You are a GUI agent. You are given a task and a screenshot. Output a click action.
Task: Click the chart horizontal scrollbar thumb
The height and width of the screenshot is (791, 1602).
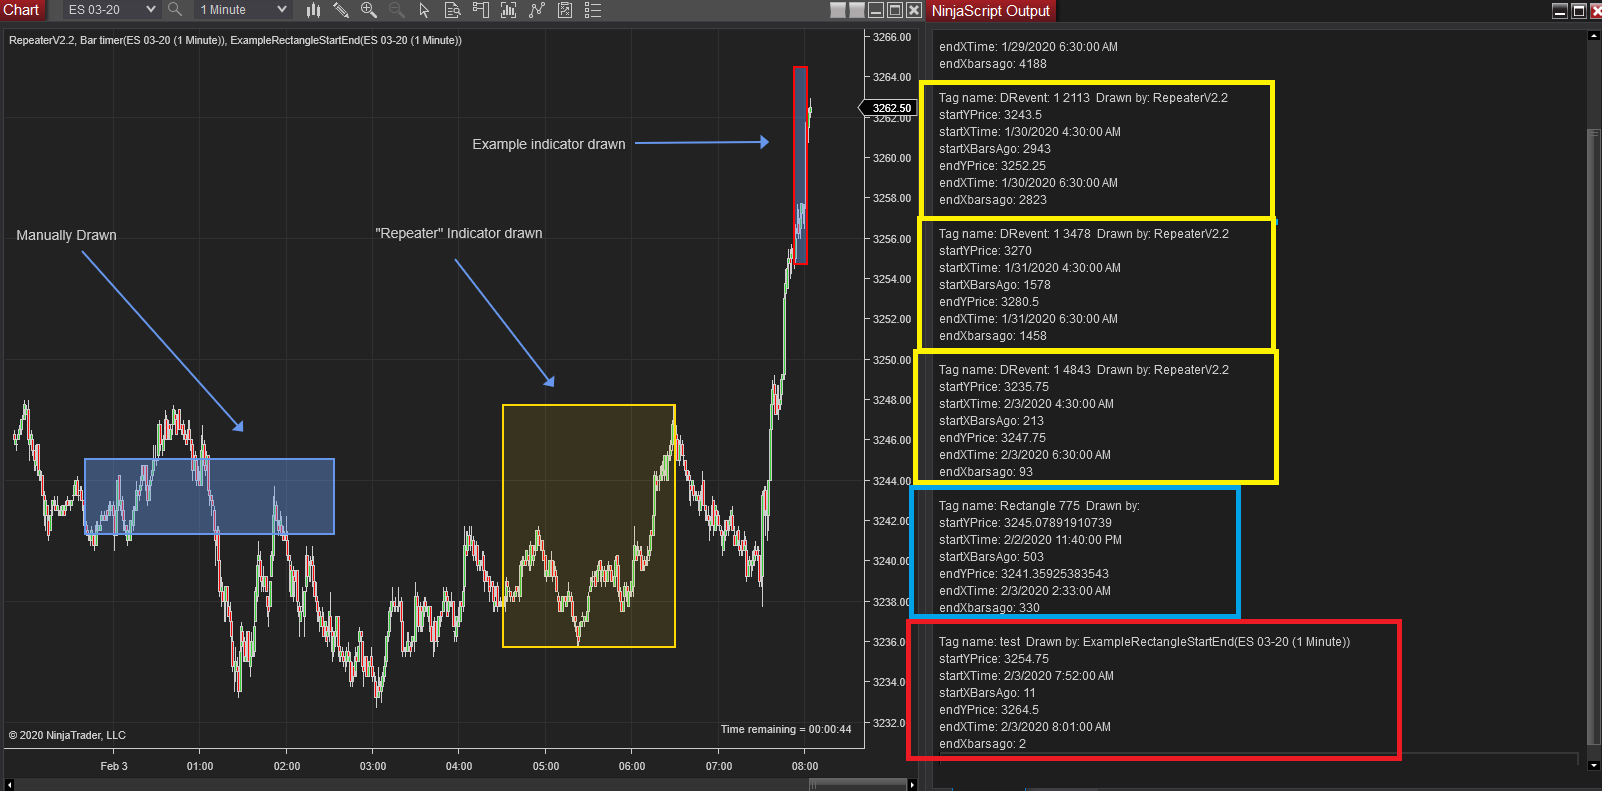coord(857,785)
